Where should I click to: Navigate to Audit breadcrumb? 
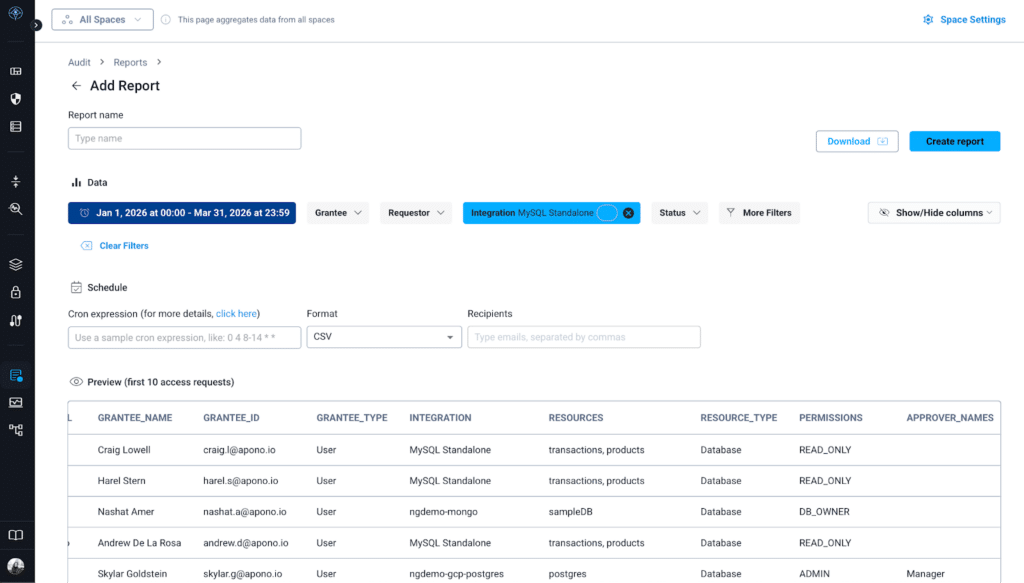tap(79, 63)
